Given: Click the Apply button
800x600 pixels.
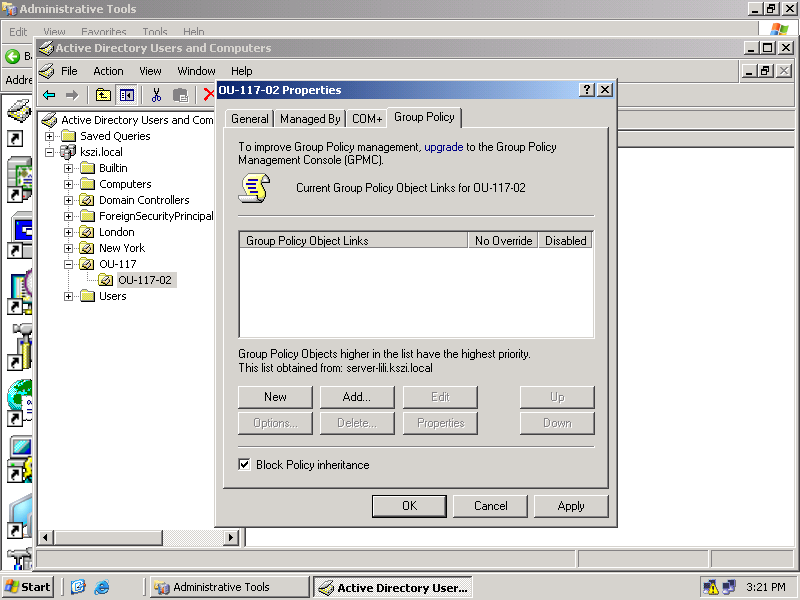Looking at the screenshot, I should (x=571, y=506).
